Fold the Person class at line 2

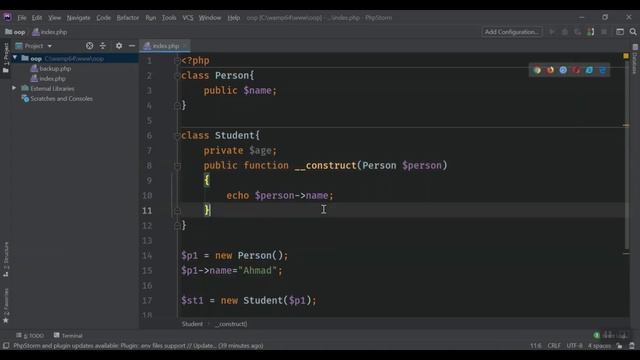pyautogui.click(x=177, y=76)
